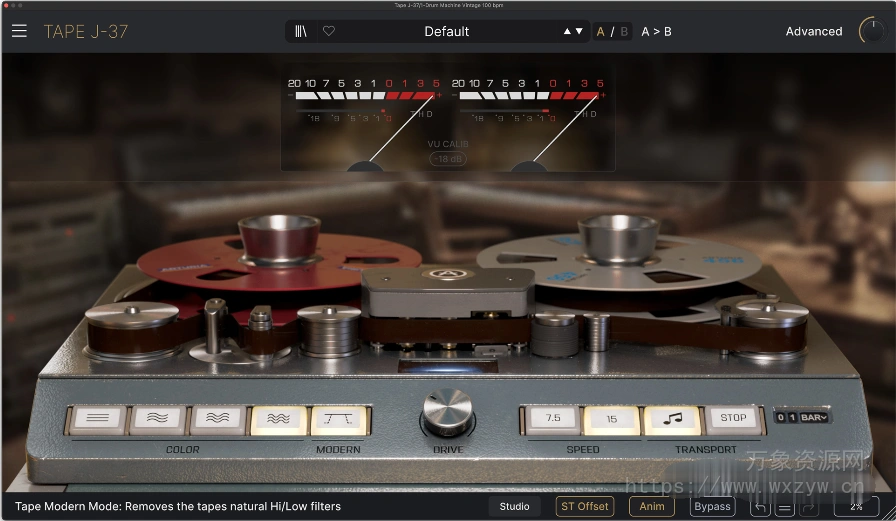
Task: Open the undo history list icon
Action: 785,507
